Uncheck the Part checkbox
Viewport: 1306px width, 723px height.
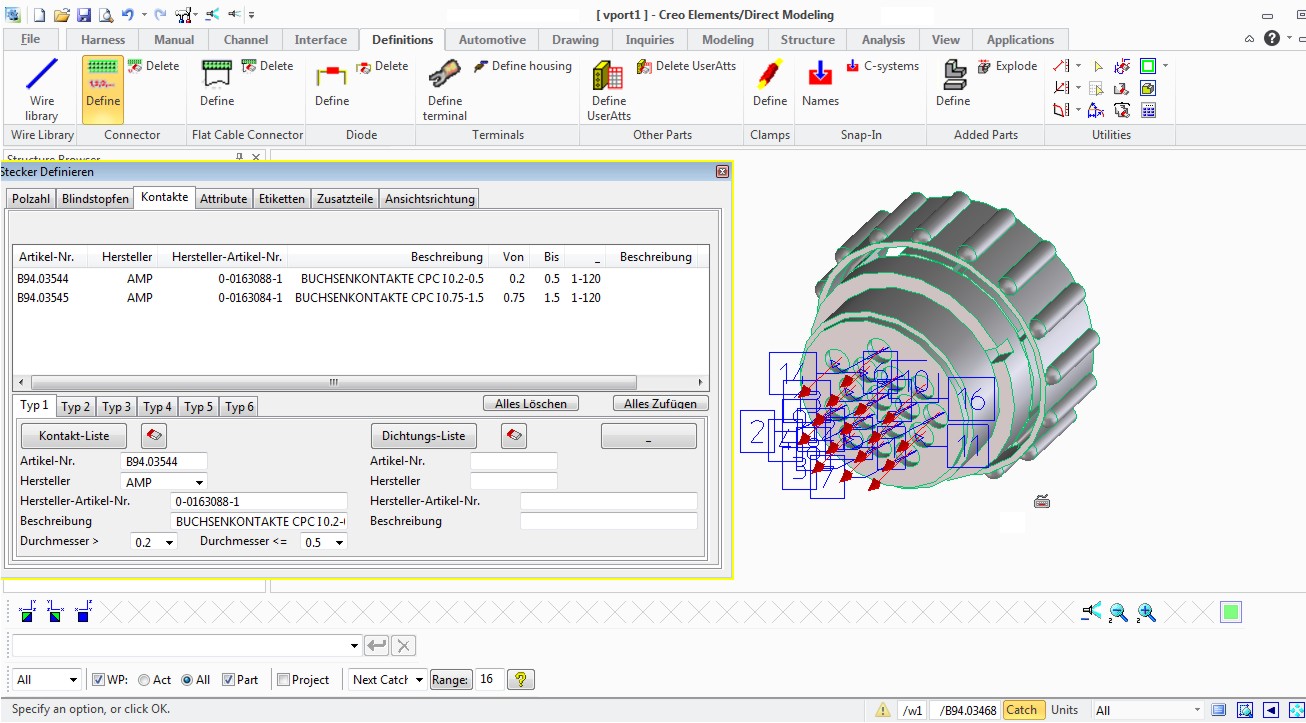point(228,679)
